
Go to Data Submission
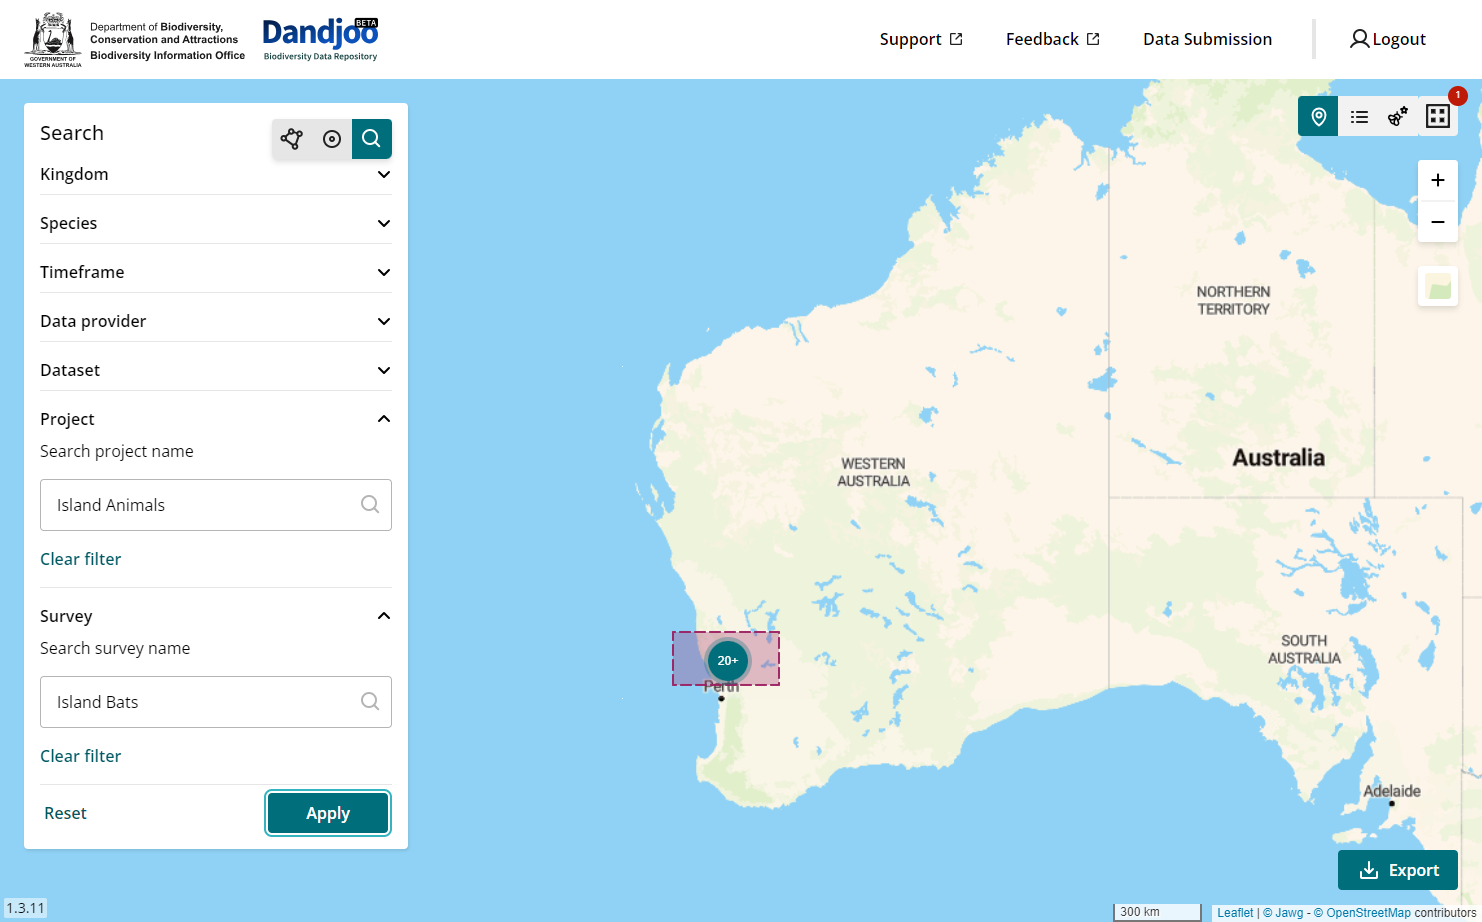point(1208,39)
